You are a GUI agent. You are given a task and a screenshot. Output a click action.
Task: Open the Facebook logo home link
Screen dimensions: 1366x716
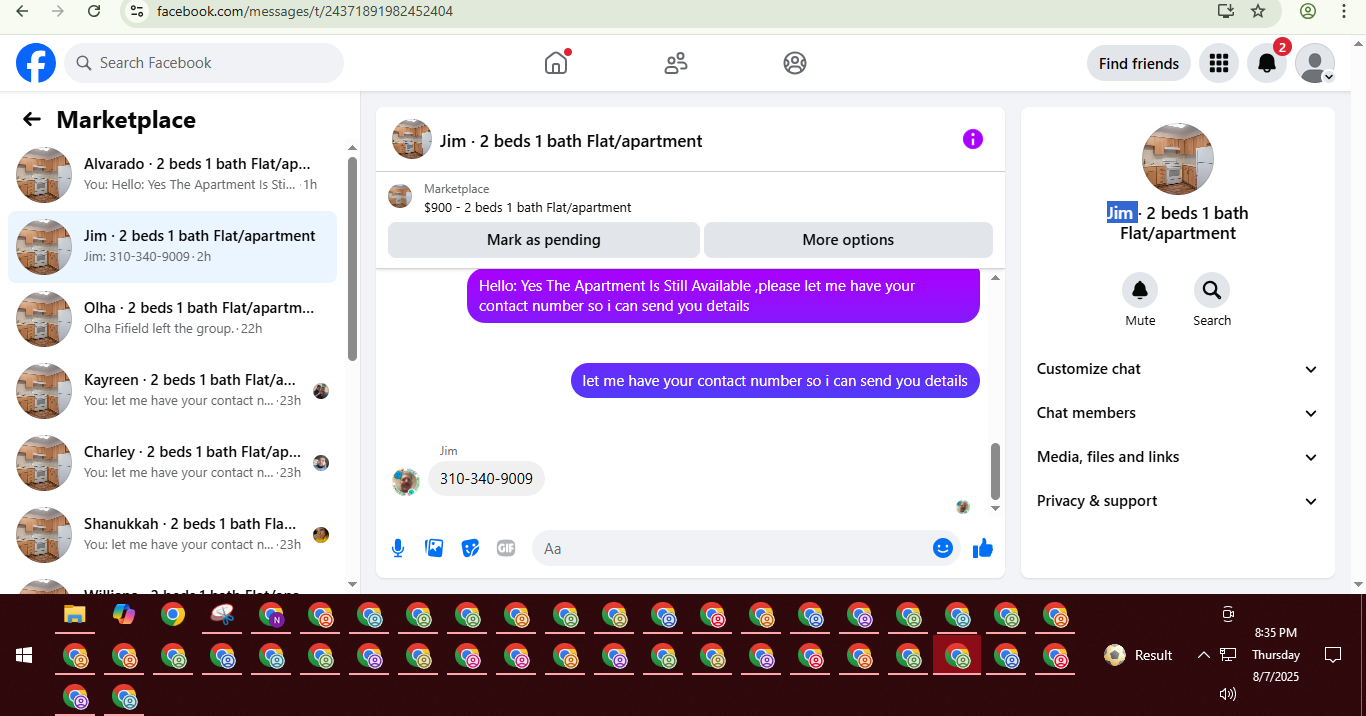point(36,63)
